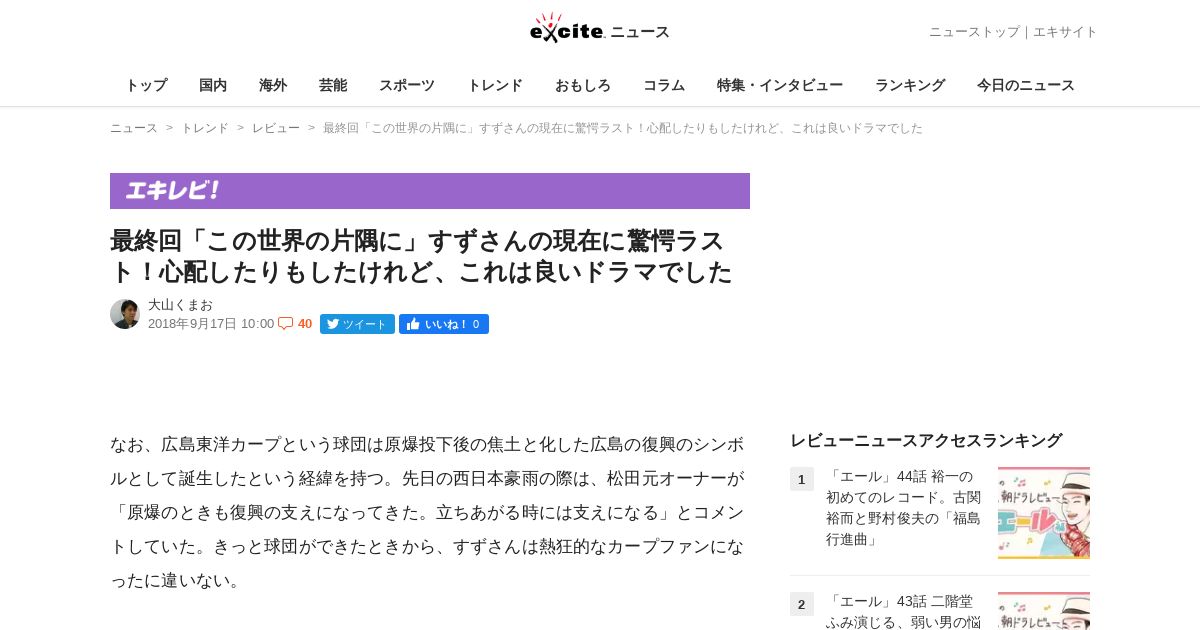Screen dimensions: 1200x630
Task: Open the 芸能 nav item
Action: [x=333, y=85]
